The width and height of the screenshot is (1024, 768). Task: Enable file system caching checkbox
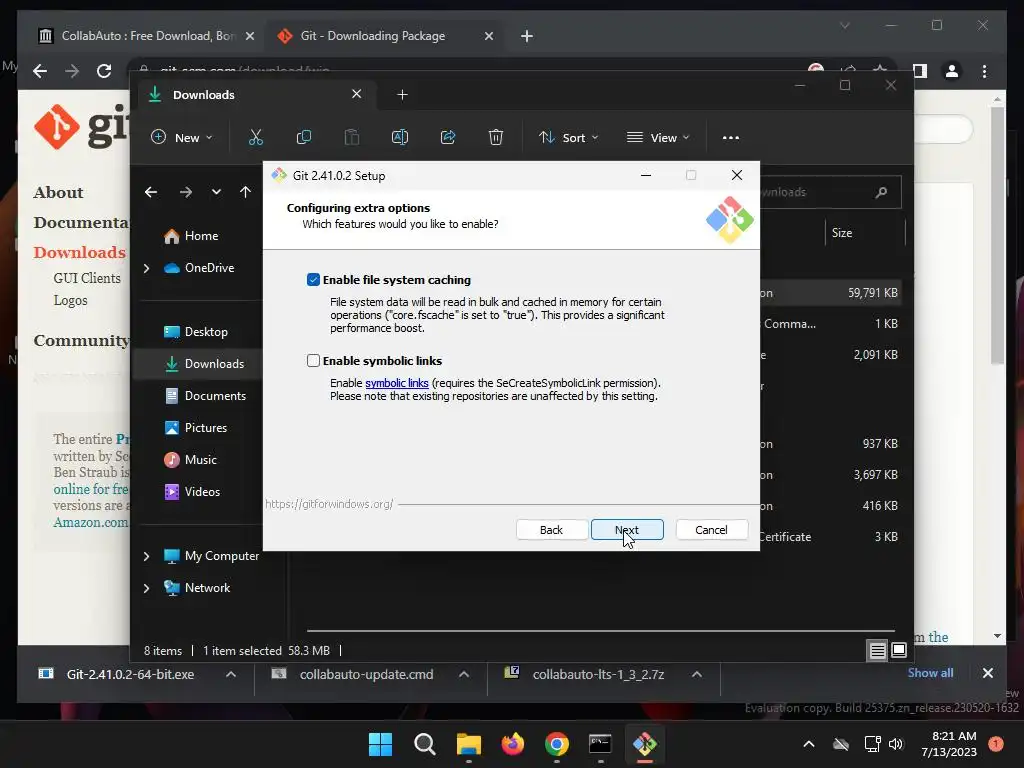coord(313,280)
